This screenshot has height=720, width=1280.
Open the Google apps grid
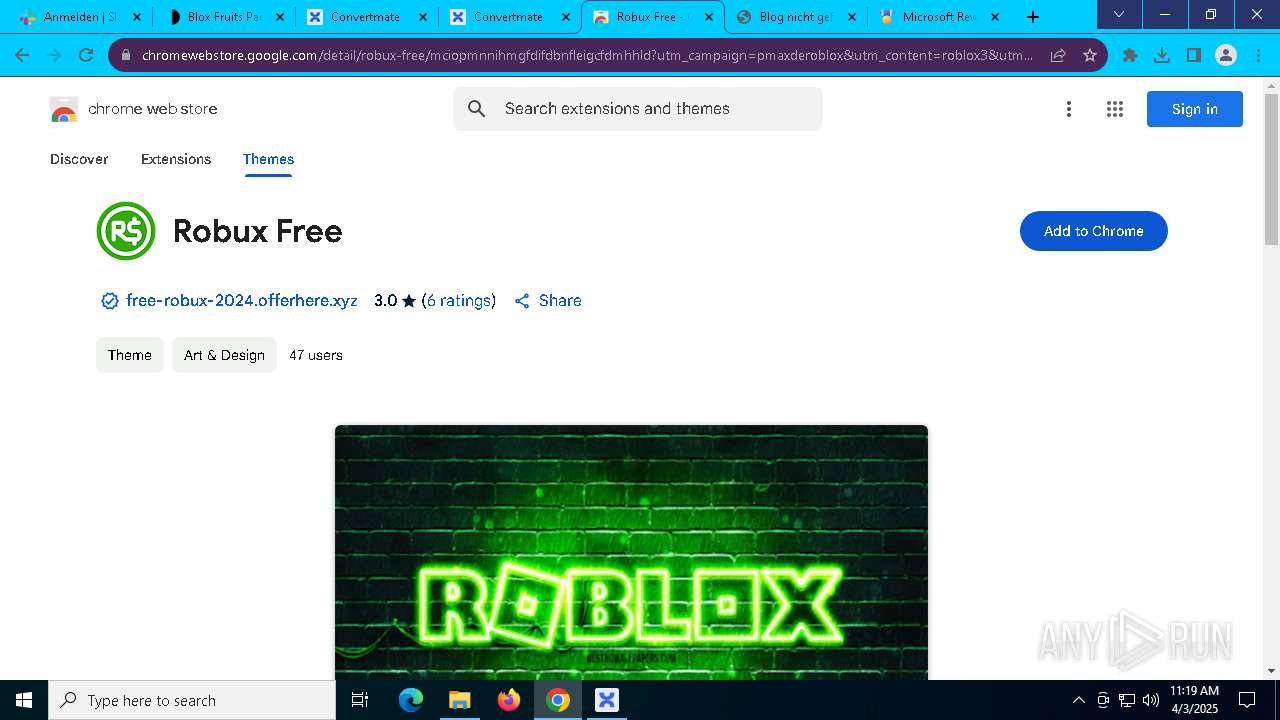pyautogui.click(x=1115, y=109)
